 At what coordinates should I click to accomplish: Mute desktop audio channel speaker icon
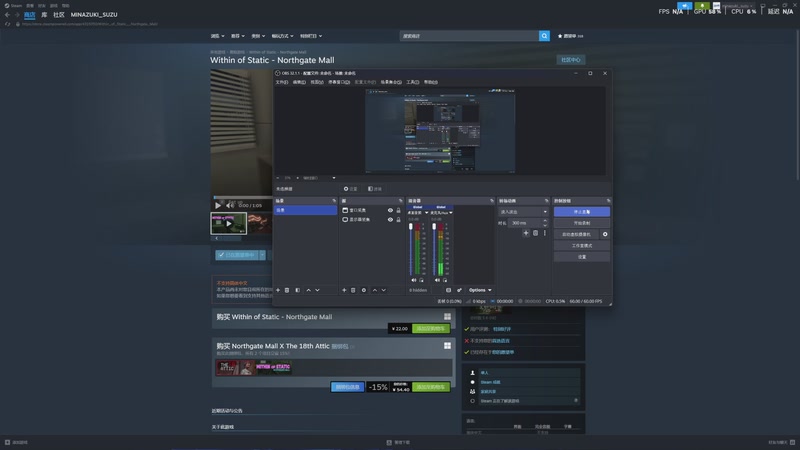click(414, 280)
